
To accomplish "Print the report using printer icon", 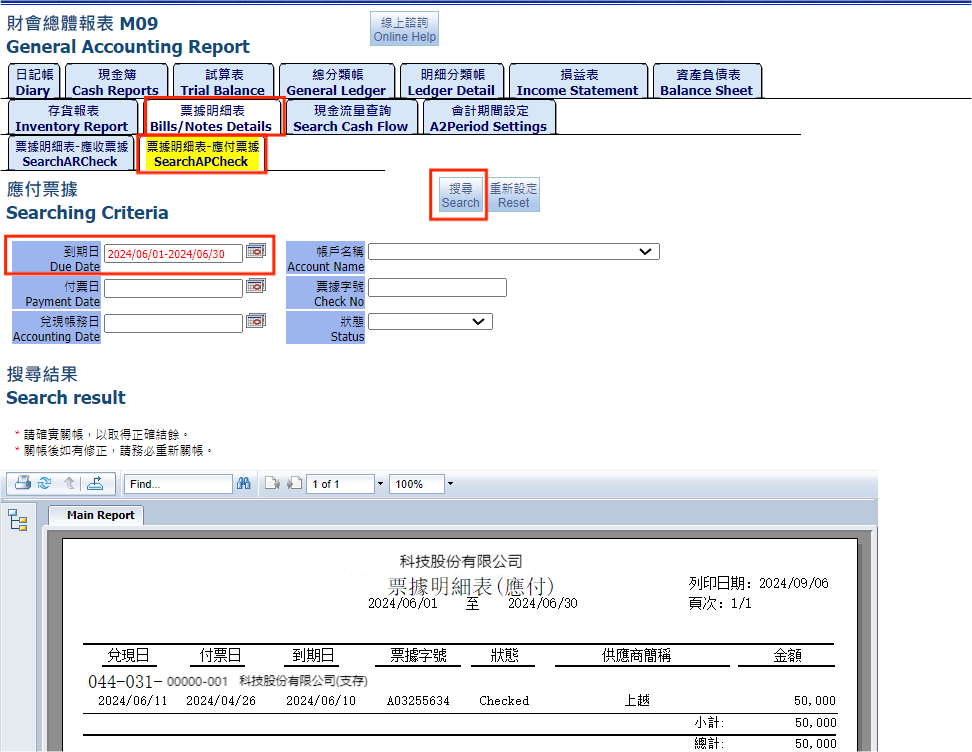I will pos(23,483).
